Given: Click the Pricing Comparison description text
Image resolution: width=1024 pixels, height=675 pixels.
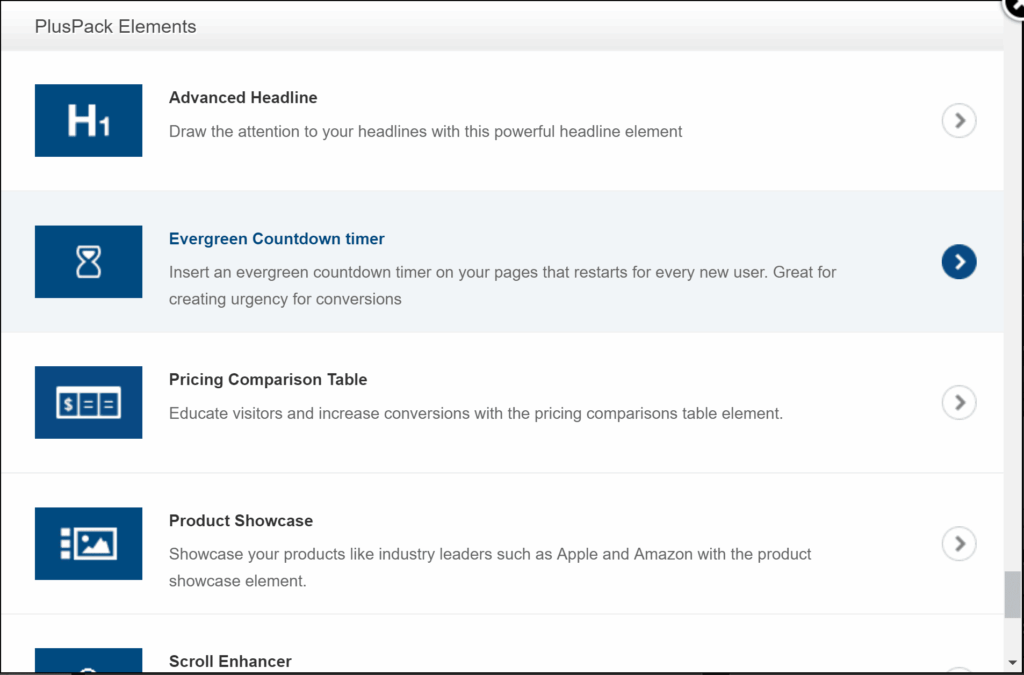Looking at the screenshot, I should (x=475, y=413).
